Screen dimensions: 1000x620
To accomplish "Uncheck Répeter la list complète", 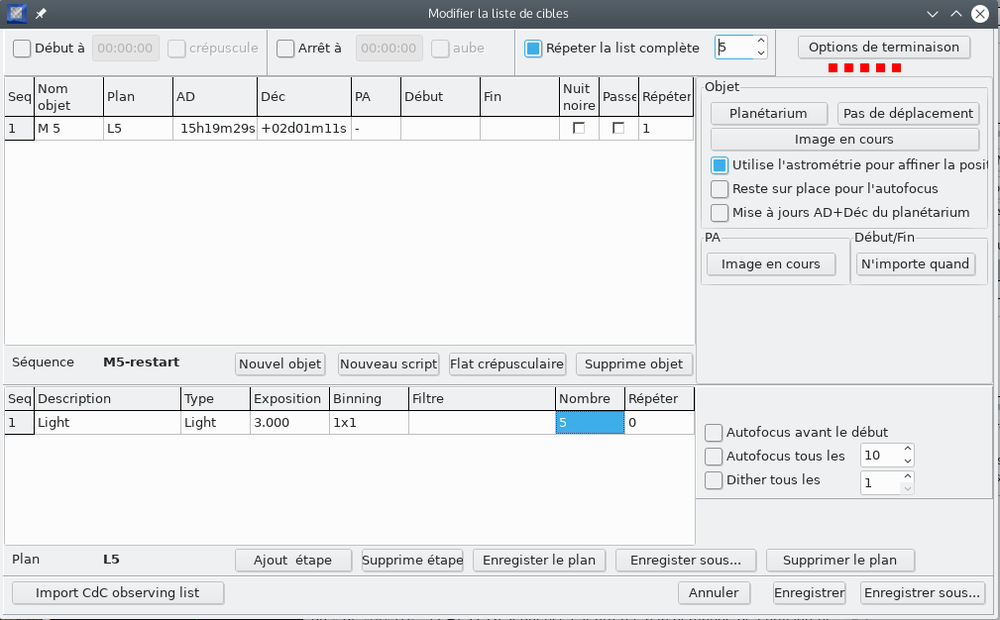I will [x=533, y=48].
